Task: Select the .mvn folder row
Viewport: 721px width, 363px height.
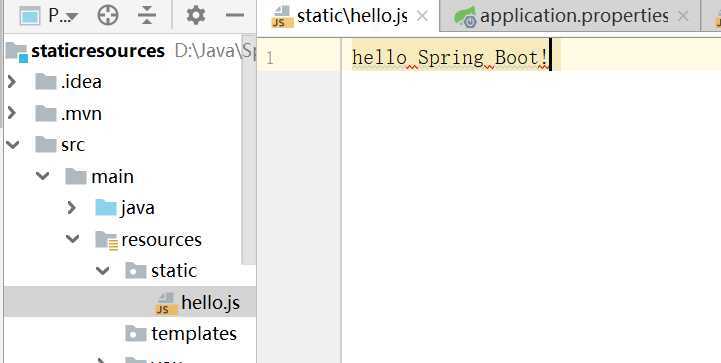Action: (130, 113)
